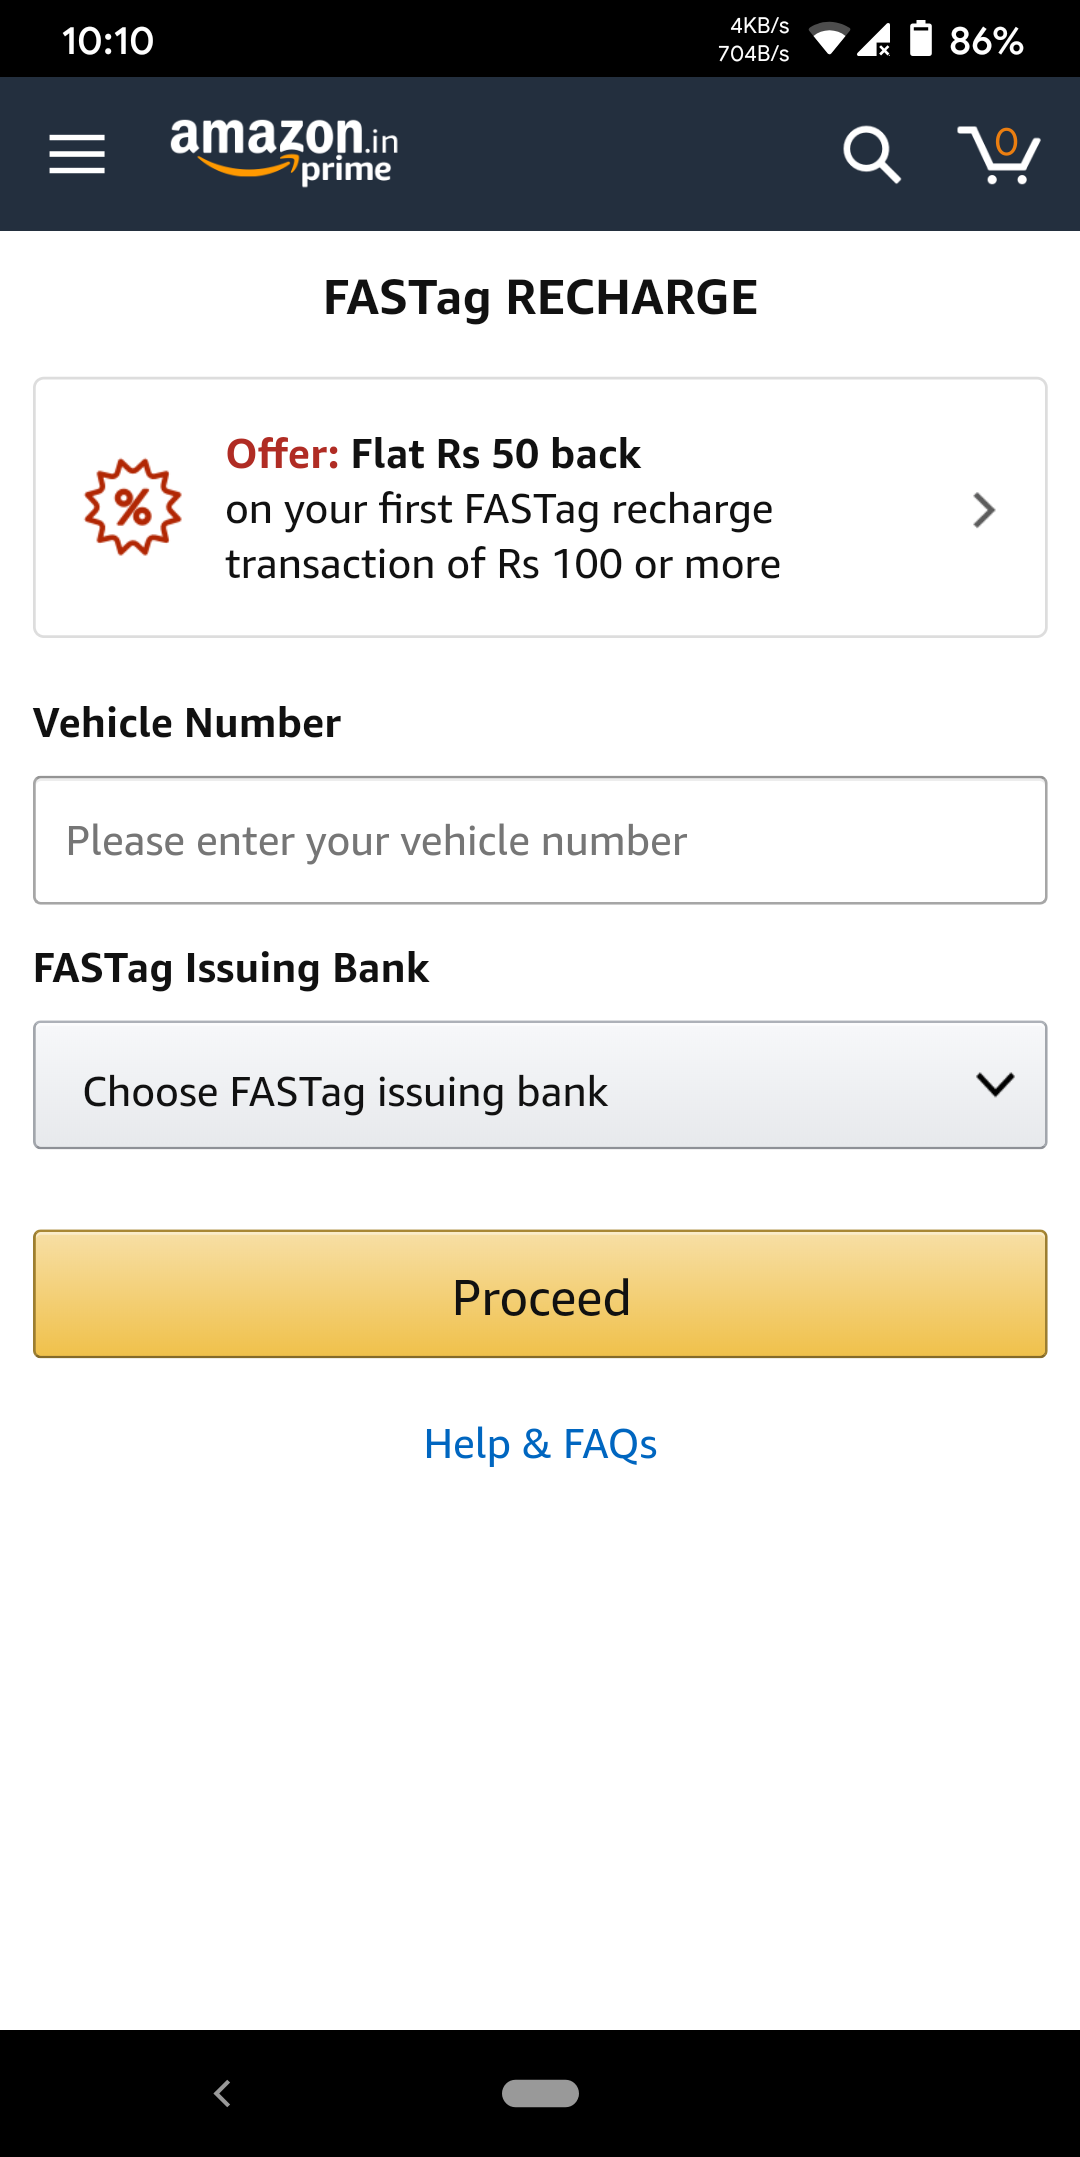Open the search magnifier icon
1080x2157 pixels.
pyautogui.click(x=871, y=154)
